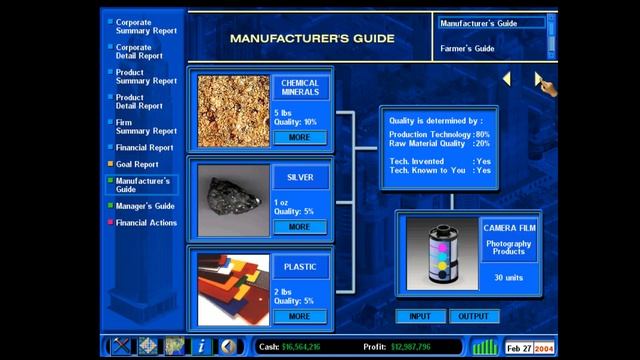Image resolution: width=640 pixels, height=360 pixels.
Task: Click 'Quality: 10%' under Chemical Minerals
Action: pyautogui.click(x=296, y=122)
